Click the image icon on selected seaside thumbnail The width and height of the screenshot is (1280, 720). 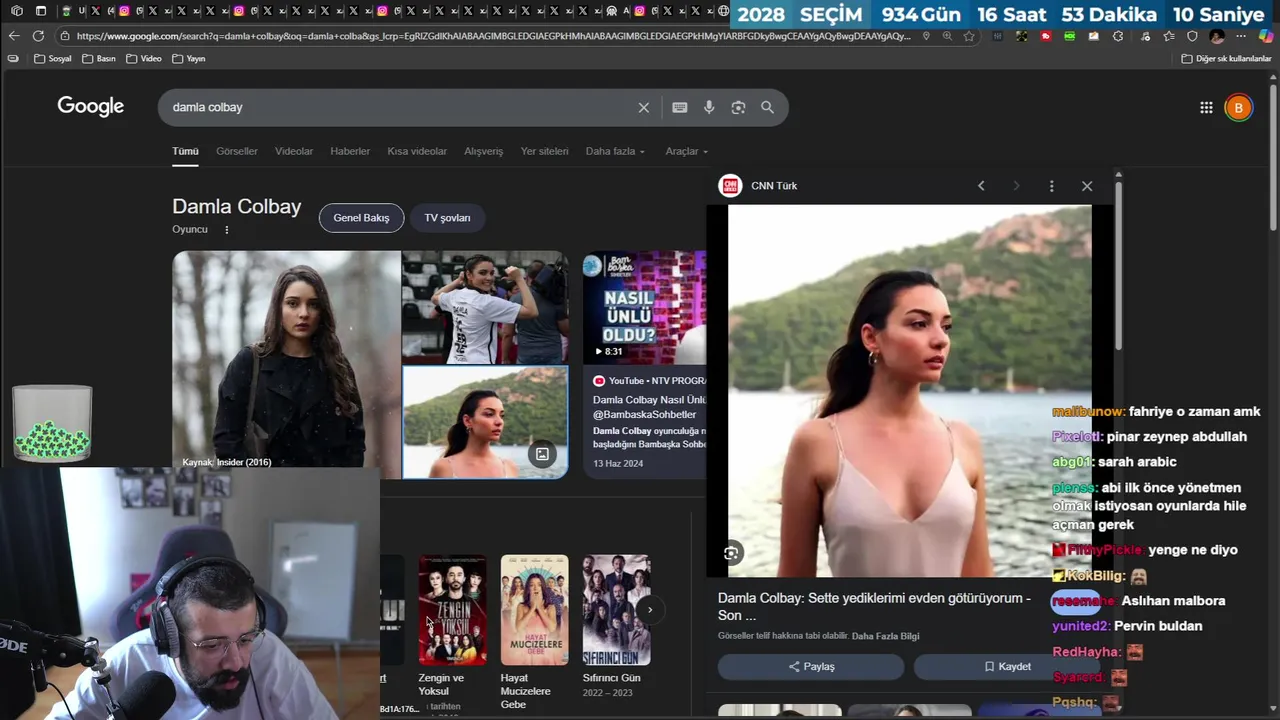click(542, 454)
